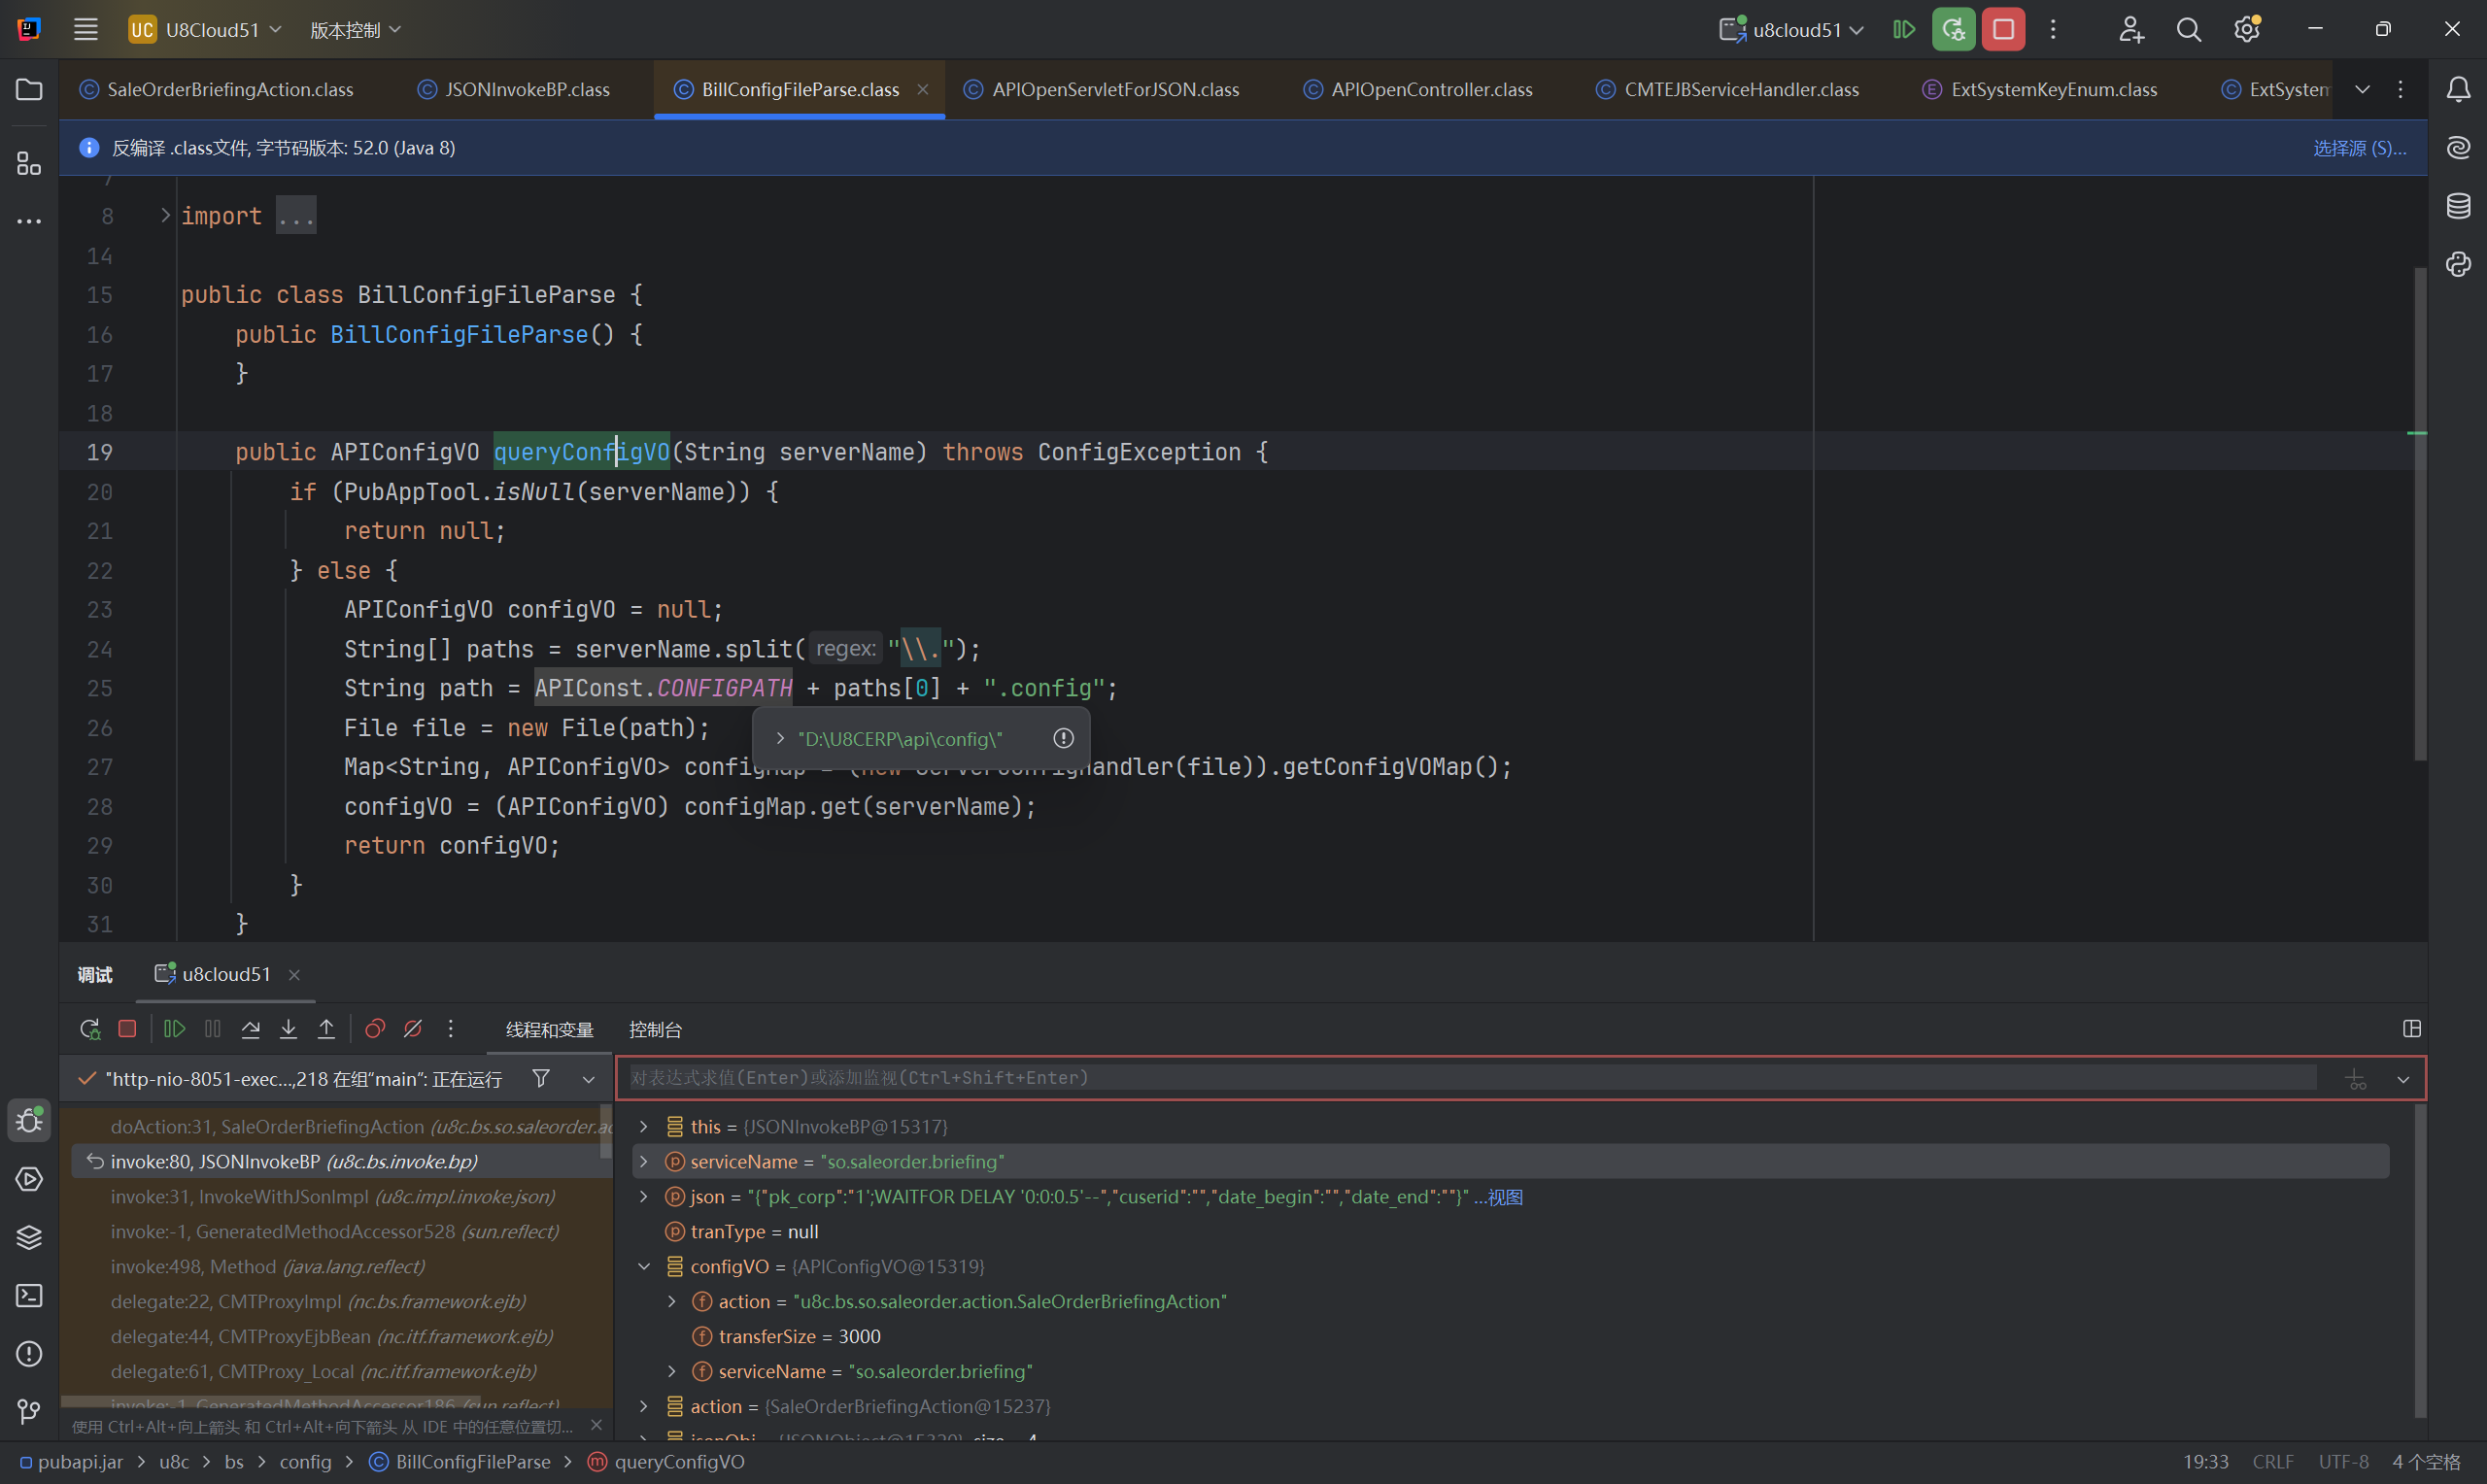Open the 控制台 console tab

(x=655, y=1030)
